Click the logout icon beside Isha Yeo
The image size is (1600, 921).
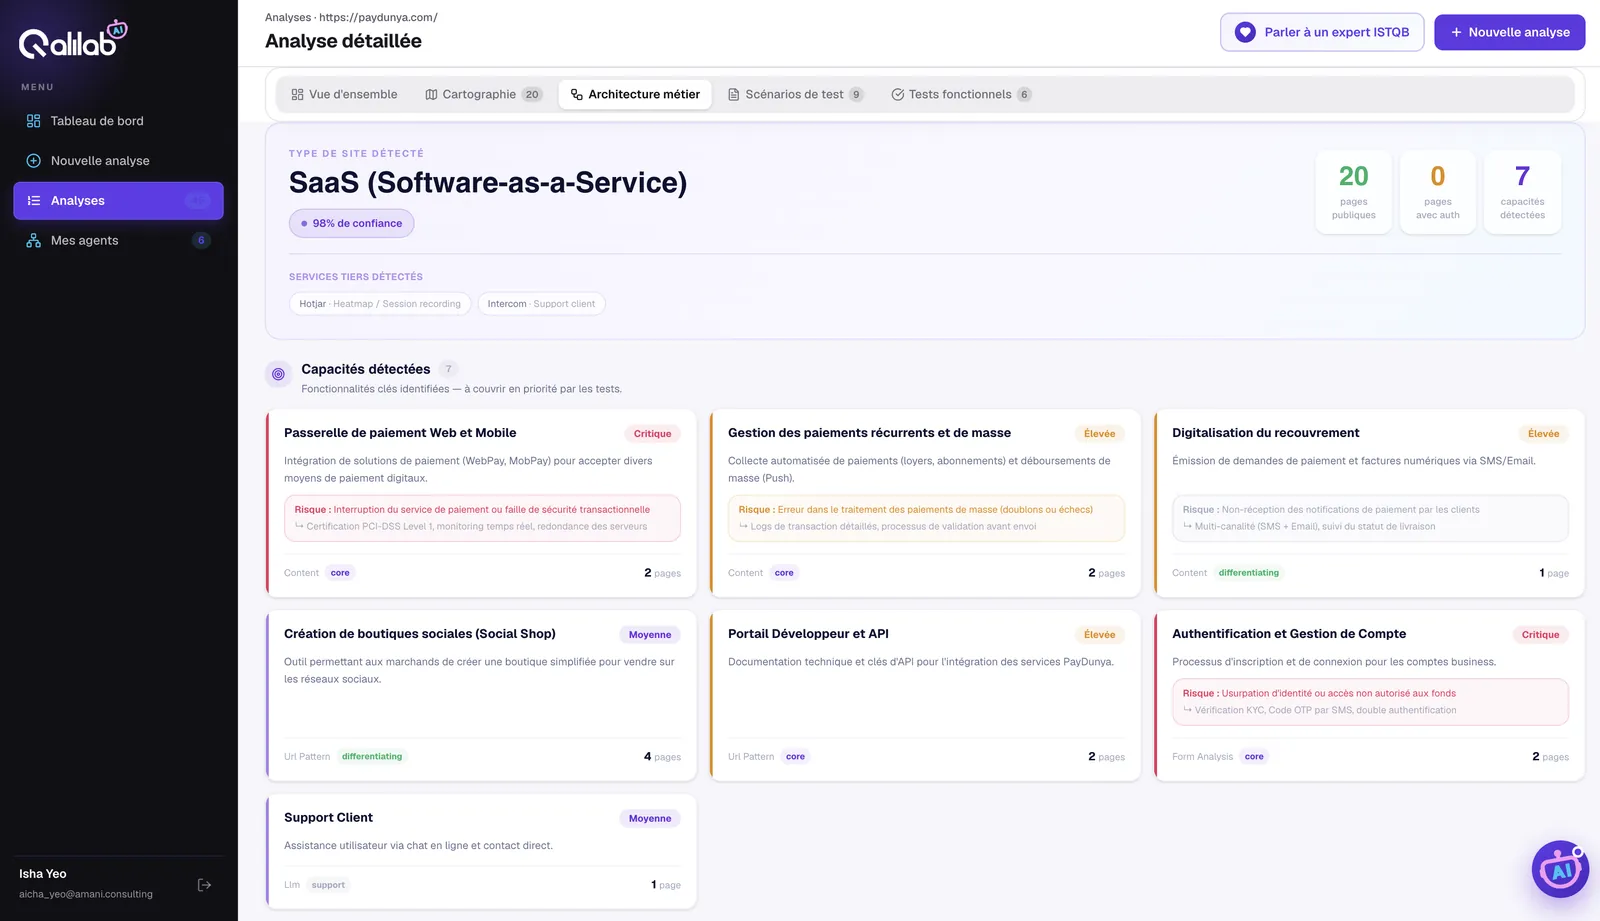204,885
